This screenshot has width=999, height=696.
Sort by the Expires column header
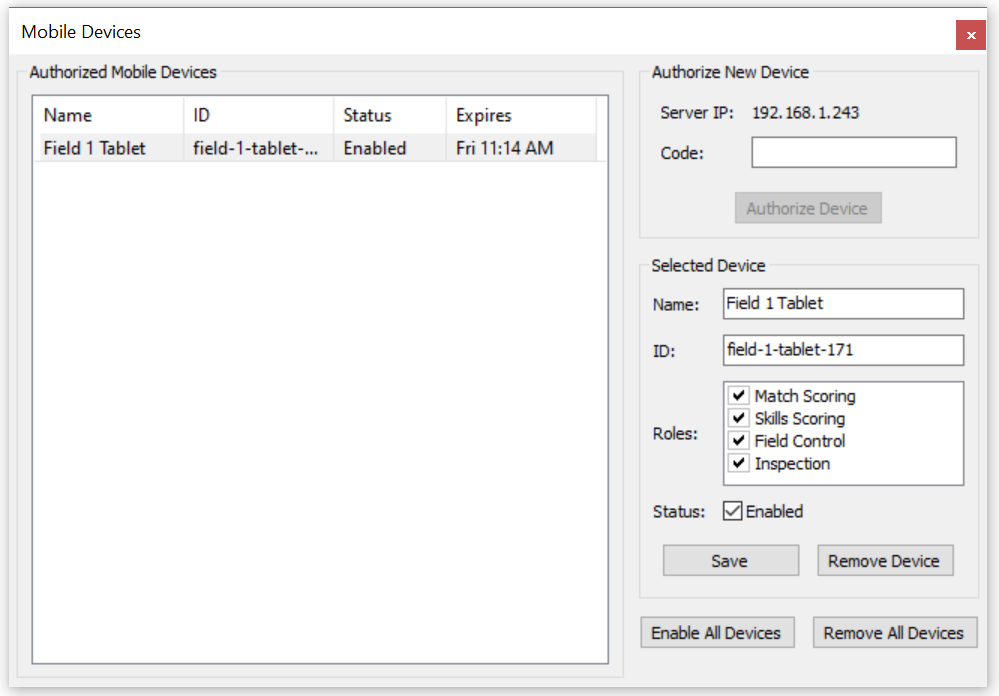click(x=520, y=115)
